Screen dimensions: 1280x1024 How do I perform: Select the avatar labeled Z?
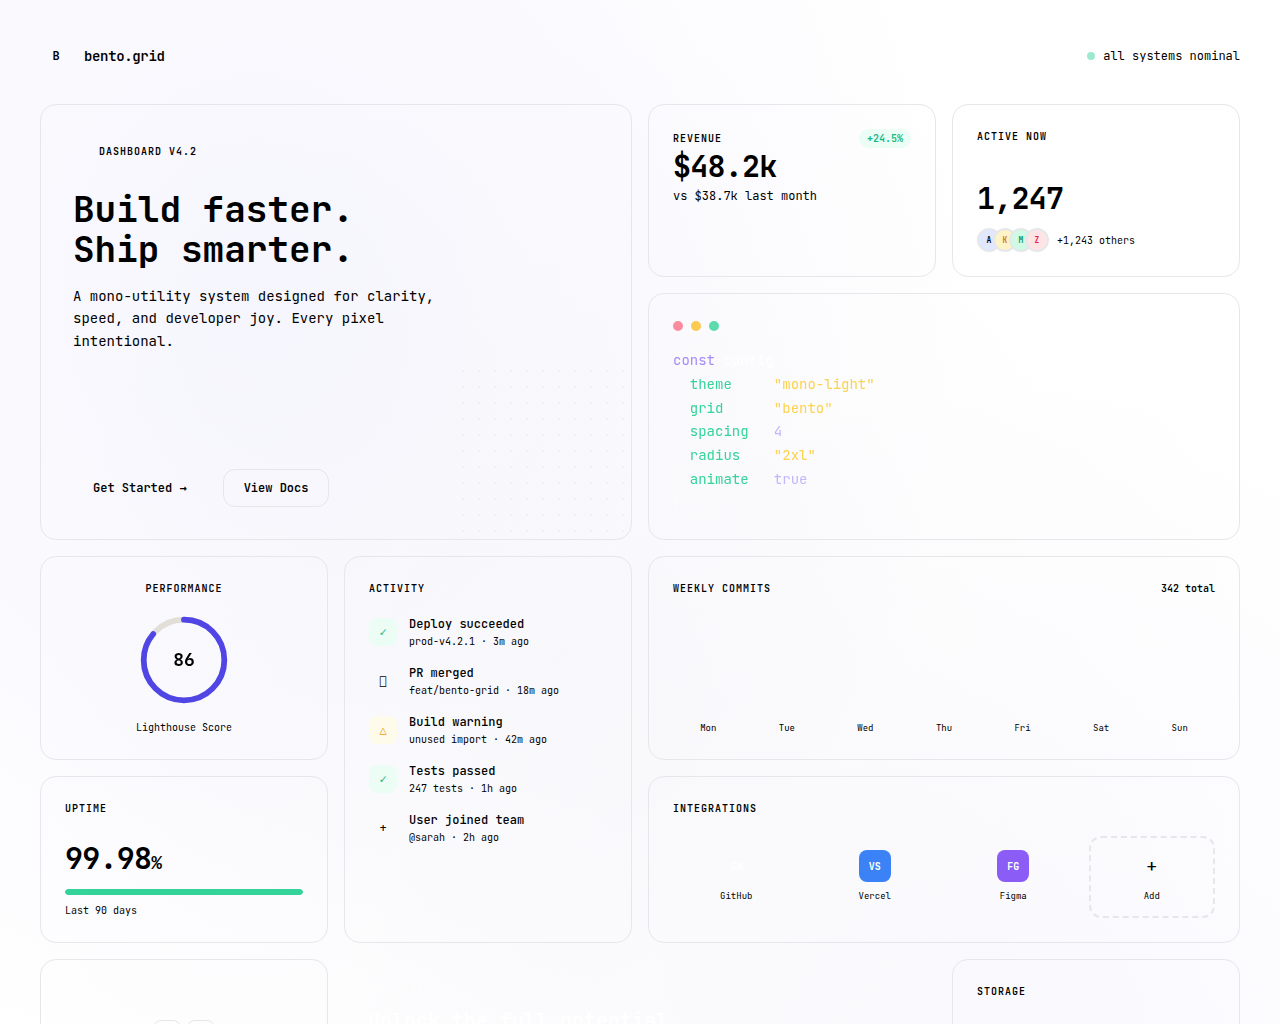point(1037,240)
